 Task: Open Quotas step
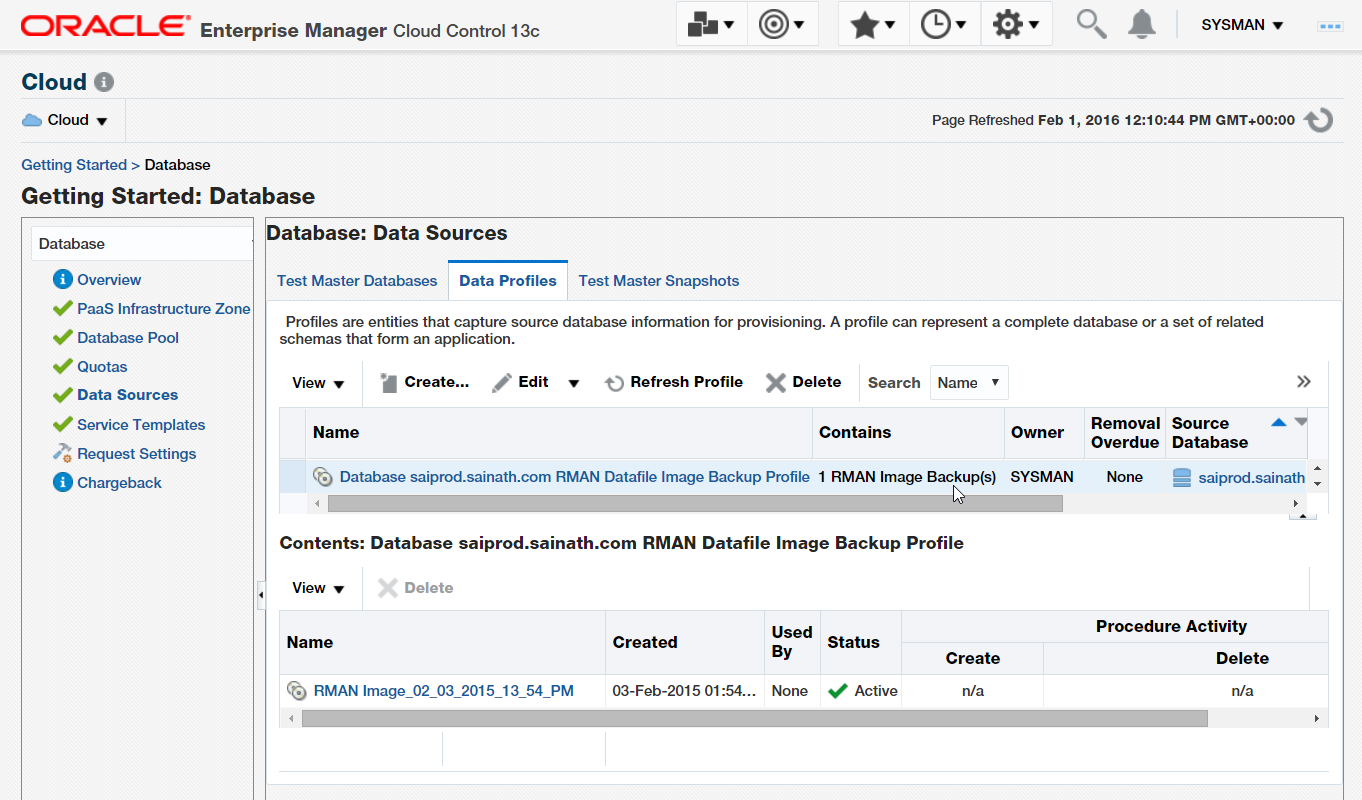click(x=102, y=367)
